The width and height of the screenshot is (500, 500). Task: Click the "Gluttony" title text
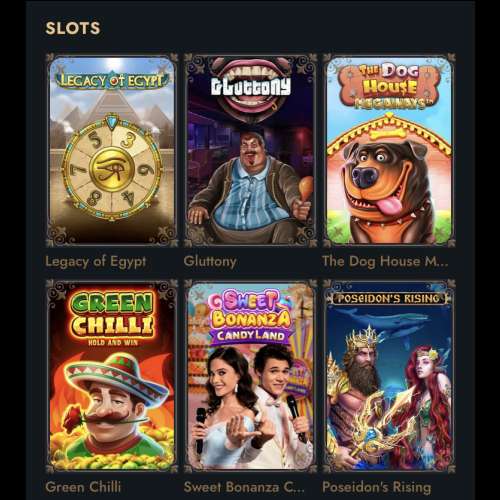(x=210, y=261)
